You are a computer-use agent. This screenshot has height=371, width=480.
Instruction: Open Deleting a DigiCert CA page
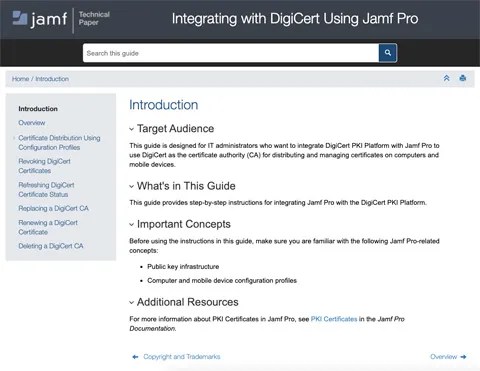pyautogui.click(x=51, y=246)
